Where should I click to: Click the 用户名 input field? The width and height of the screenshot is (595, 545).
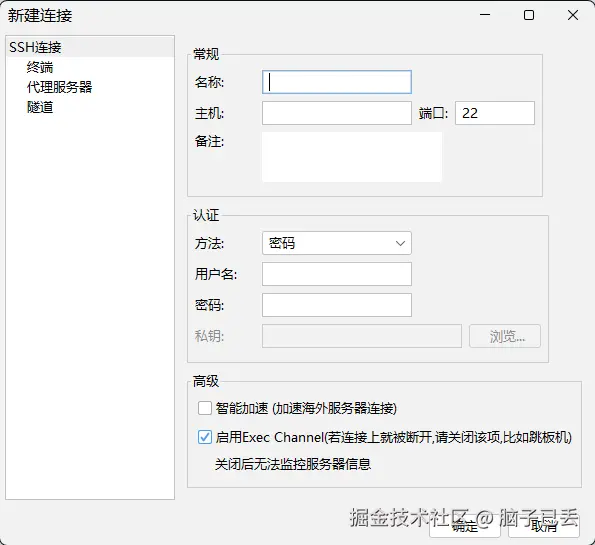[337, 274]
